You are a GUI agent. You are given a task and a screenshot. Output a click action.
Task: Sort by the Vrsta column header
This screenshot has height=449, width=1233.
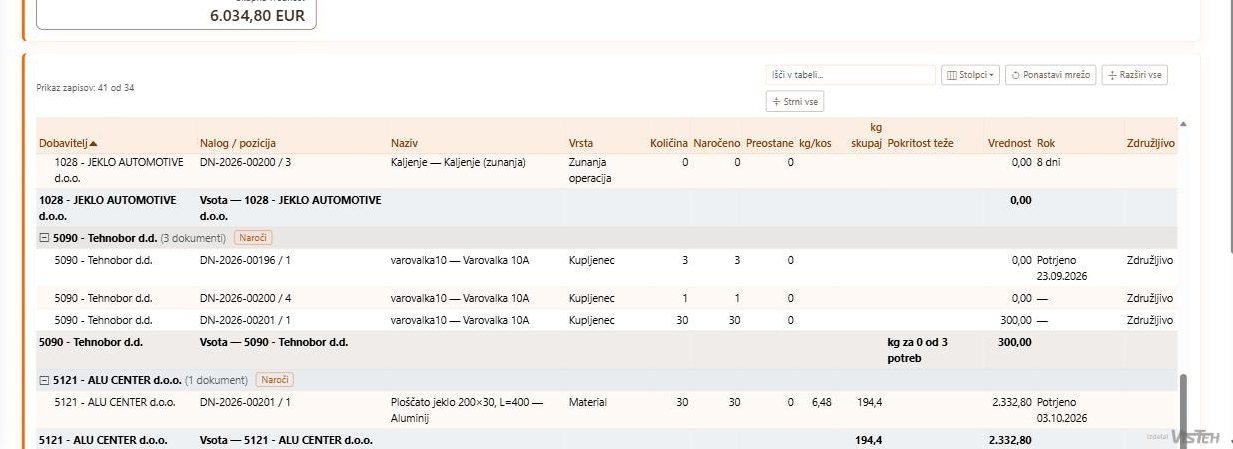(x=580, y=143)
